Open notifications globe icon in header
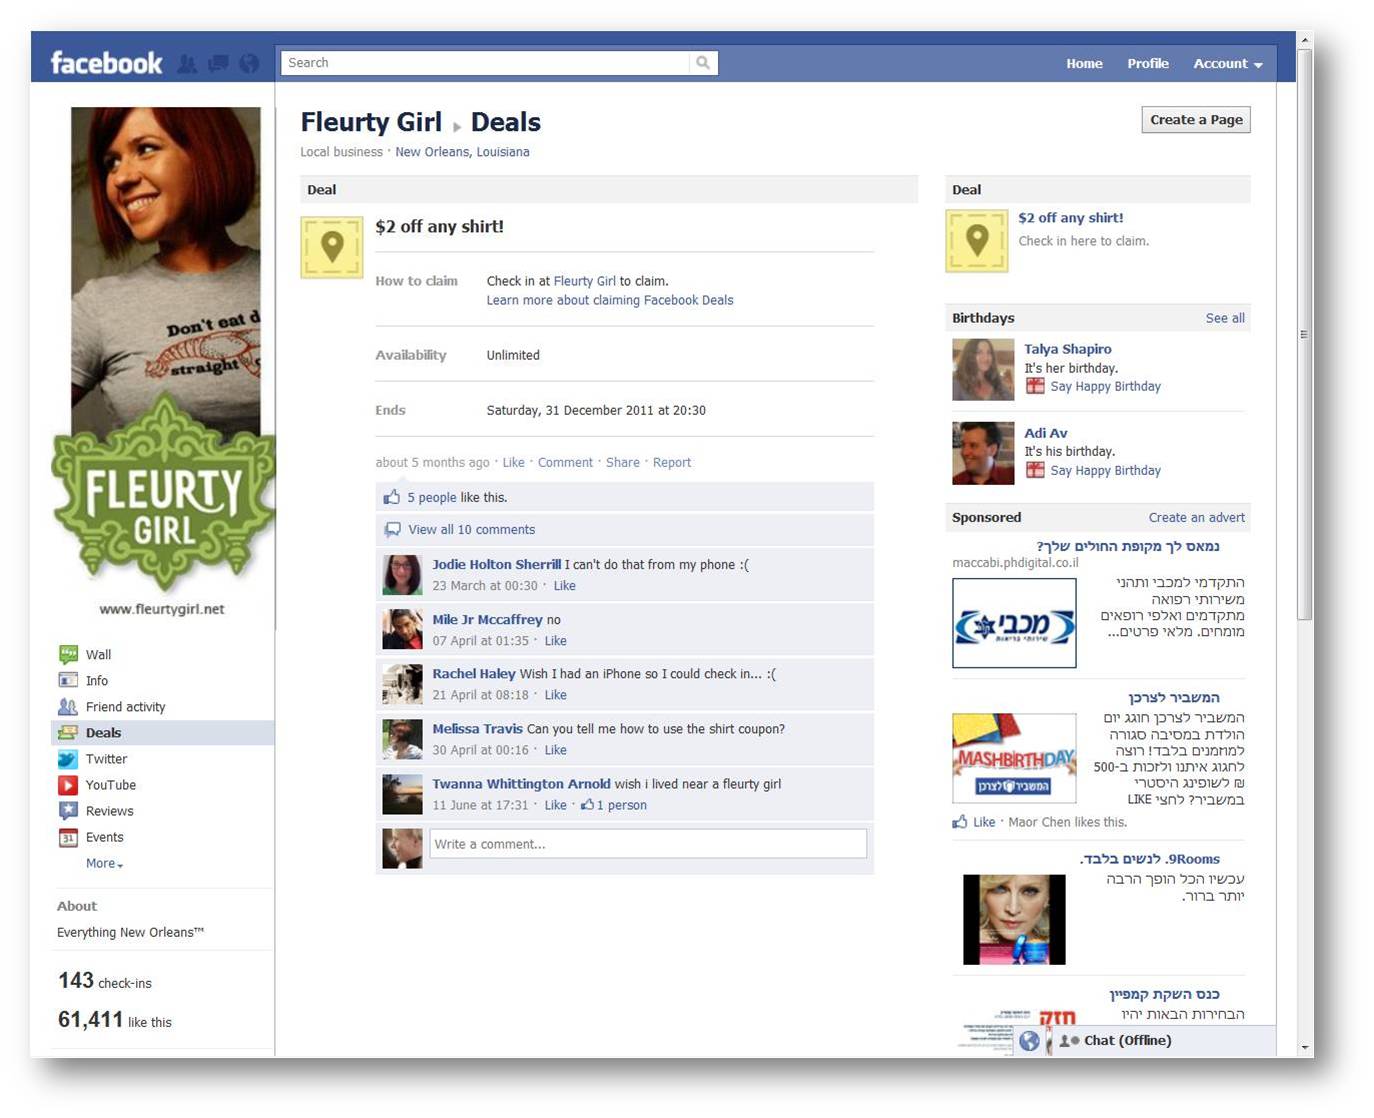The image size is (1374, 1118). (x=249, y=64)
